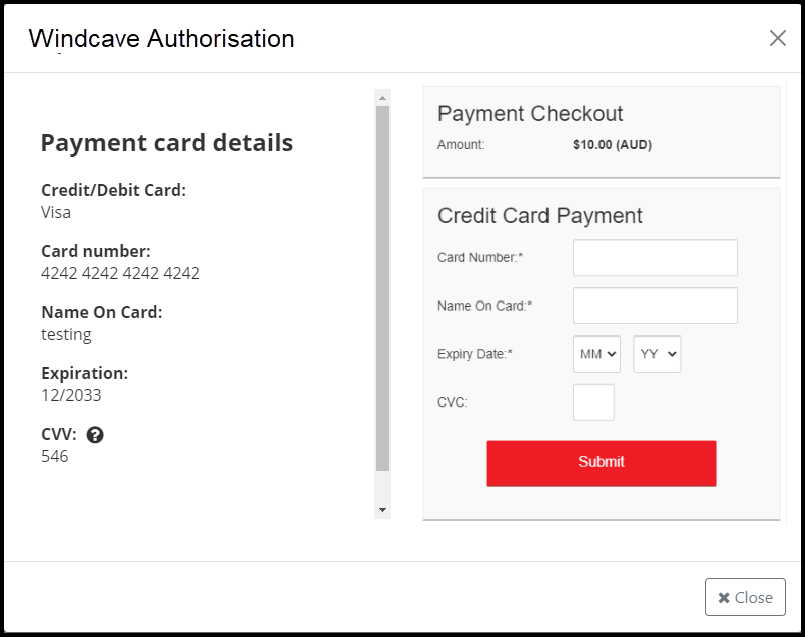Click the gray scrollbar thumb
805x637 pixels.
click(x=382, y=288)
